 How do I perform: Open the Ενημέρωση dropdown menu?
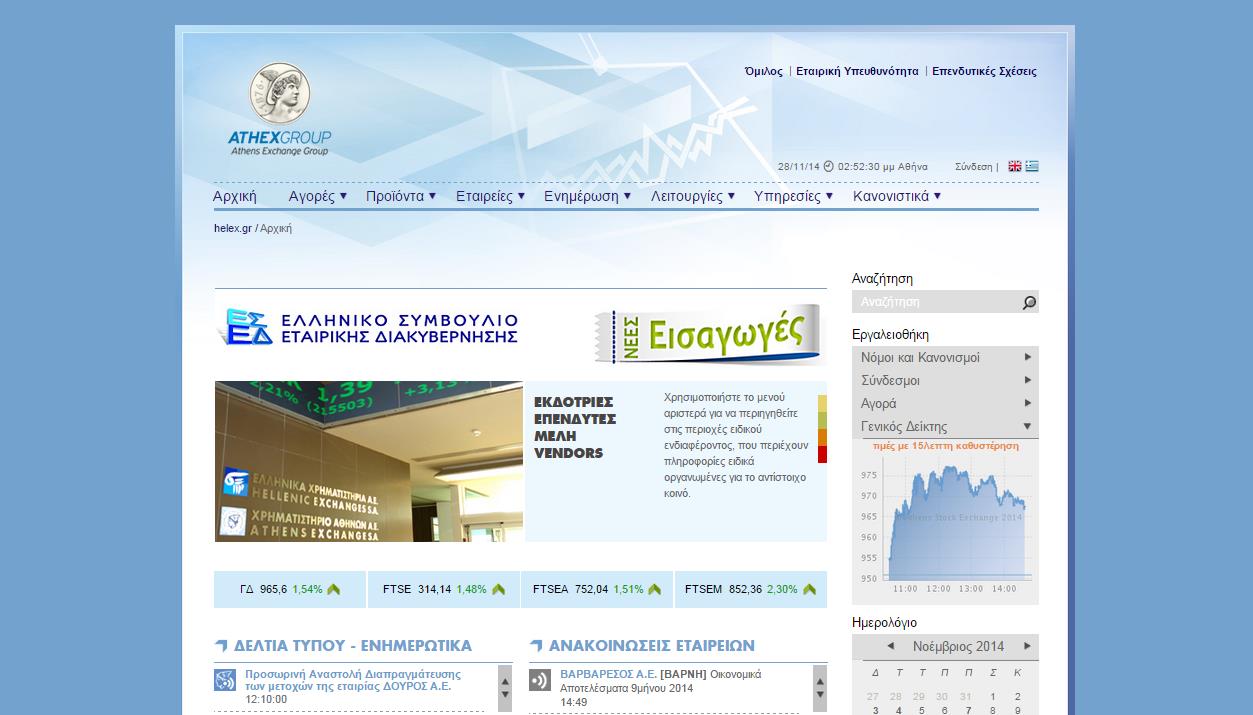[588, 196]
